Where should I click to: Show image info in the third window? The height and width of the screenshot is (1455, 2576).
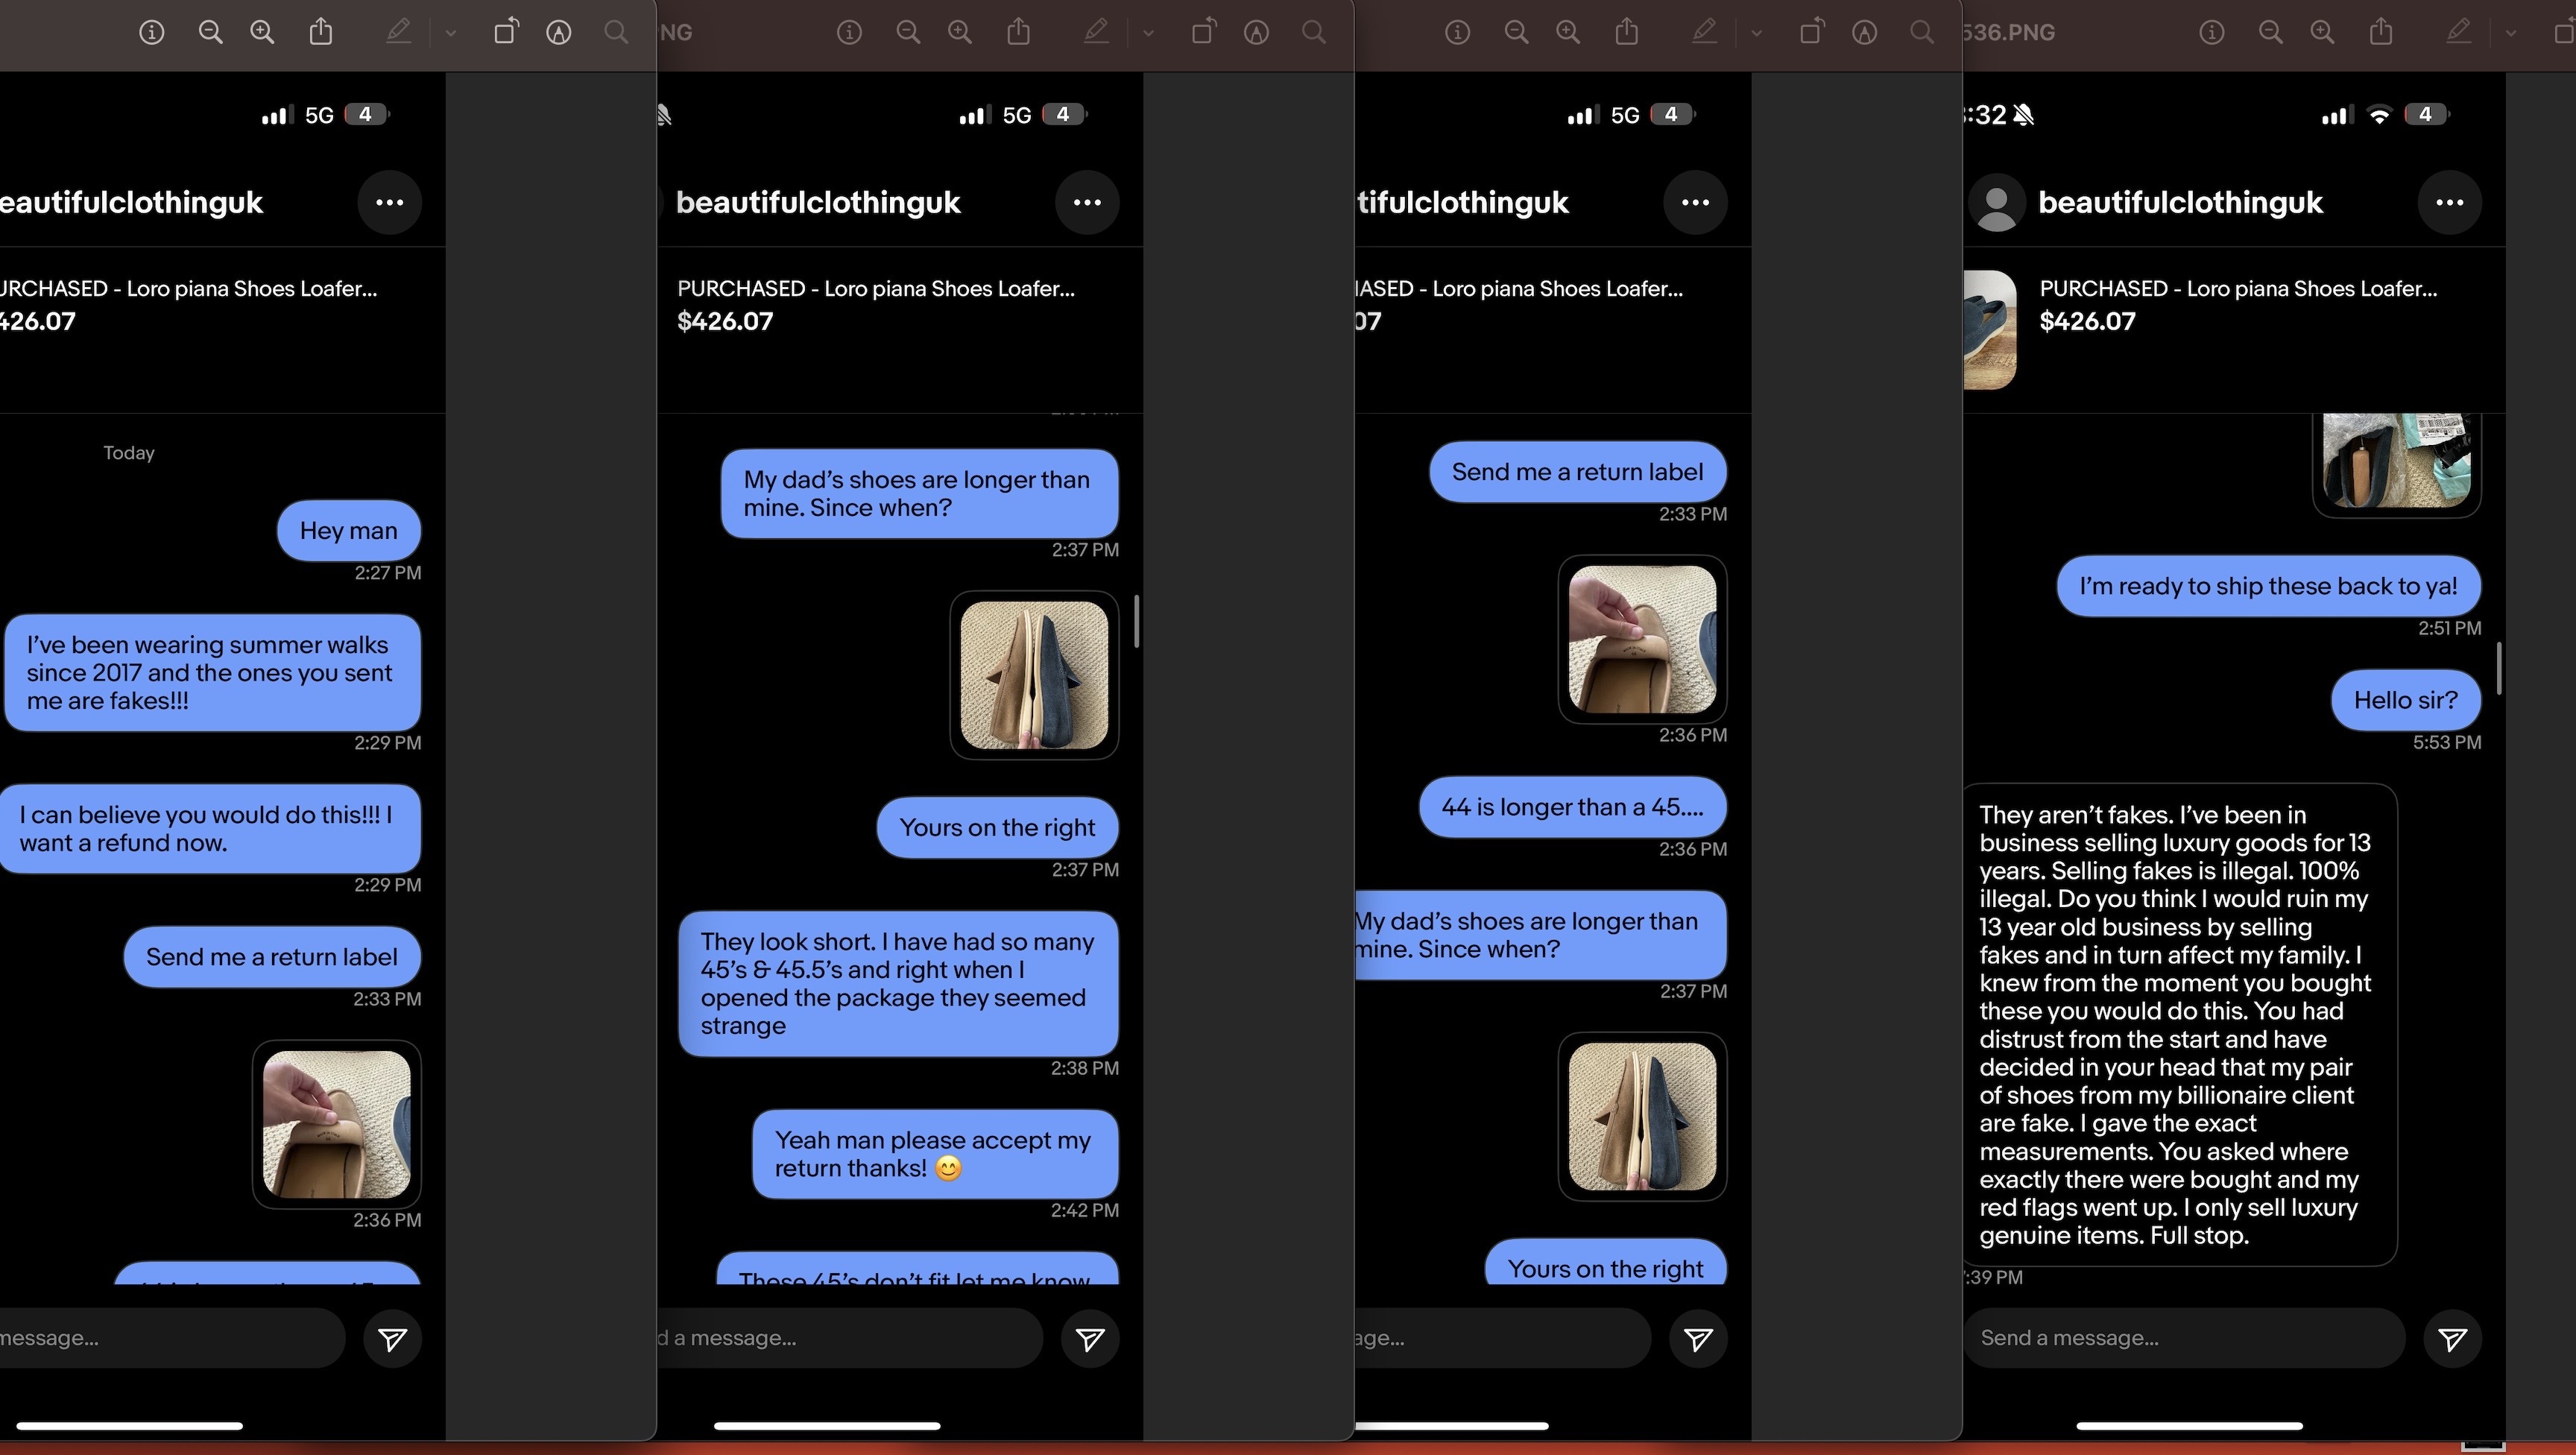point(1457,33)
